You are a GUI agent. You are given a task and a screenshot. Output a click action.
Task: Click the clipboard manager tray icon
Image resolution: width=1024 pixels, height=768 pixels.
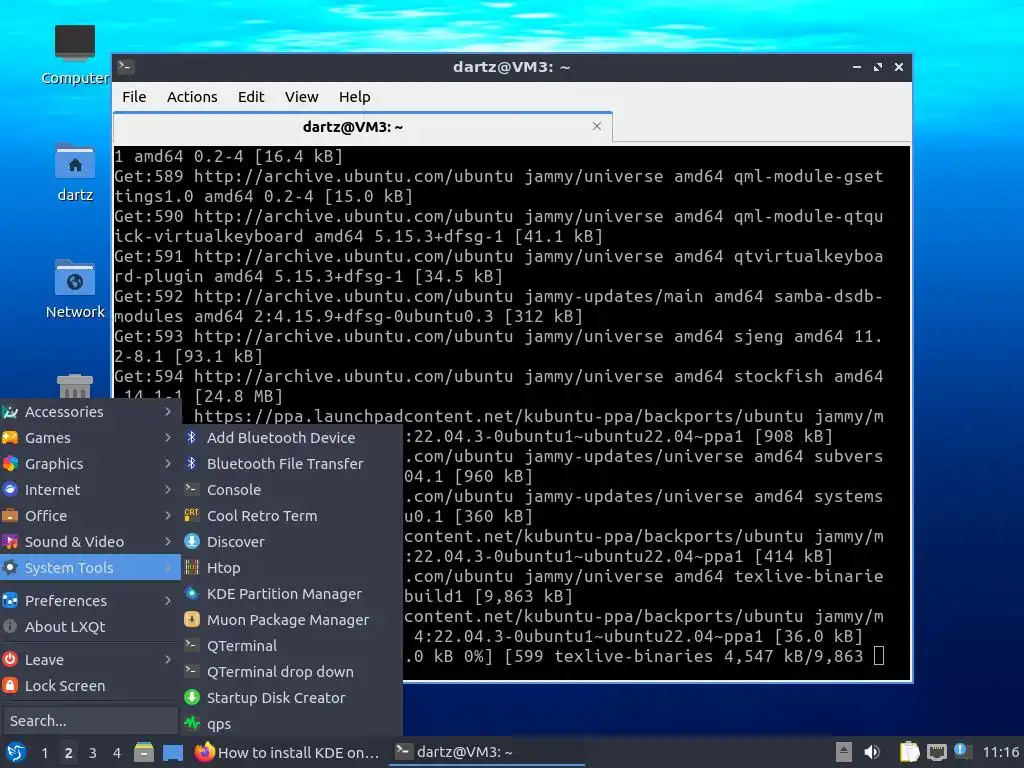click(909, 752)
